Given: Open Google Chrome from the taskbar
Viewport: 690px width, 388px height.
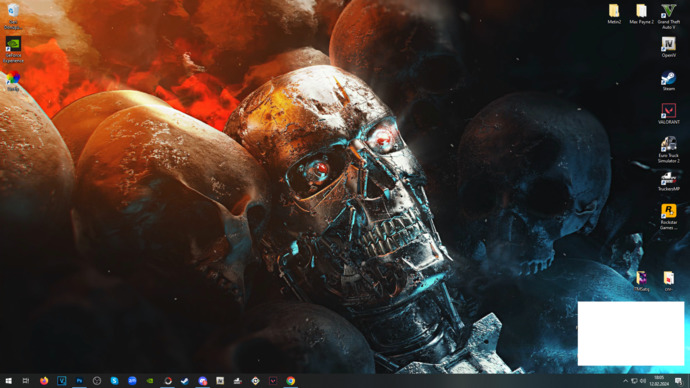Looking at the screenshot, I should coord(290,381).
